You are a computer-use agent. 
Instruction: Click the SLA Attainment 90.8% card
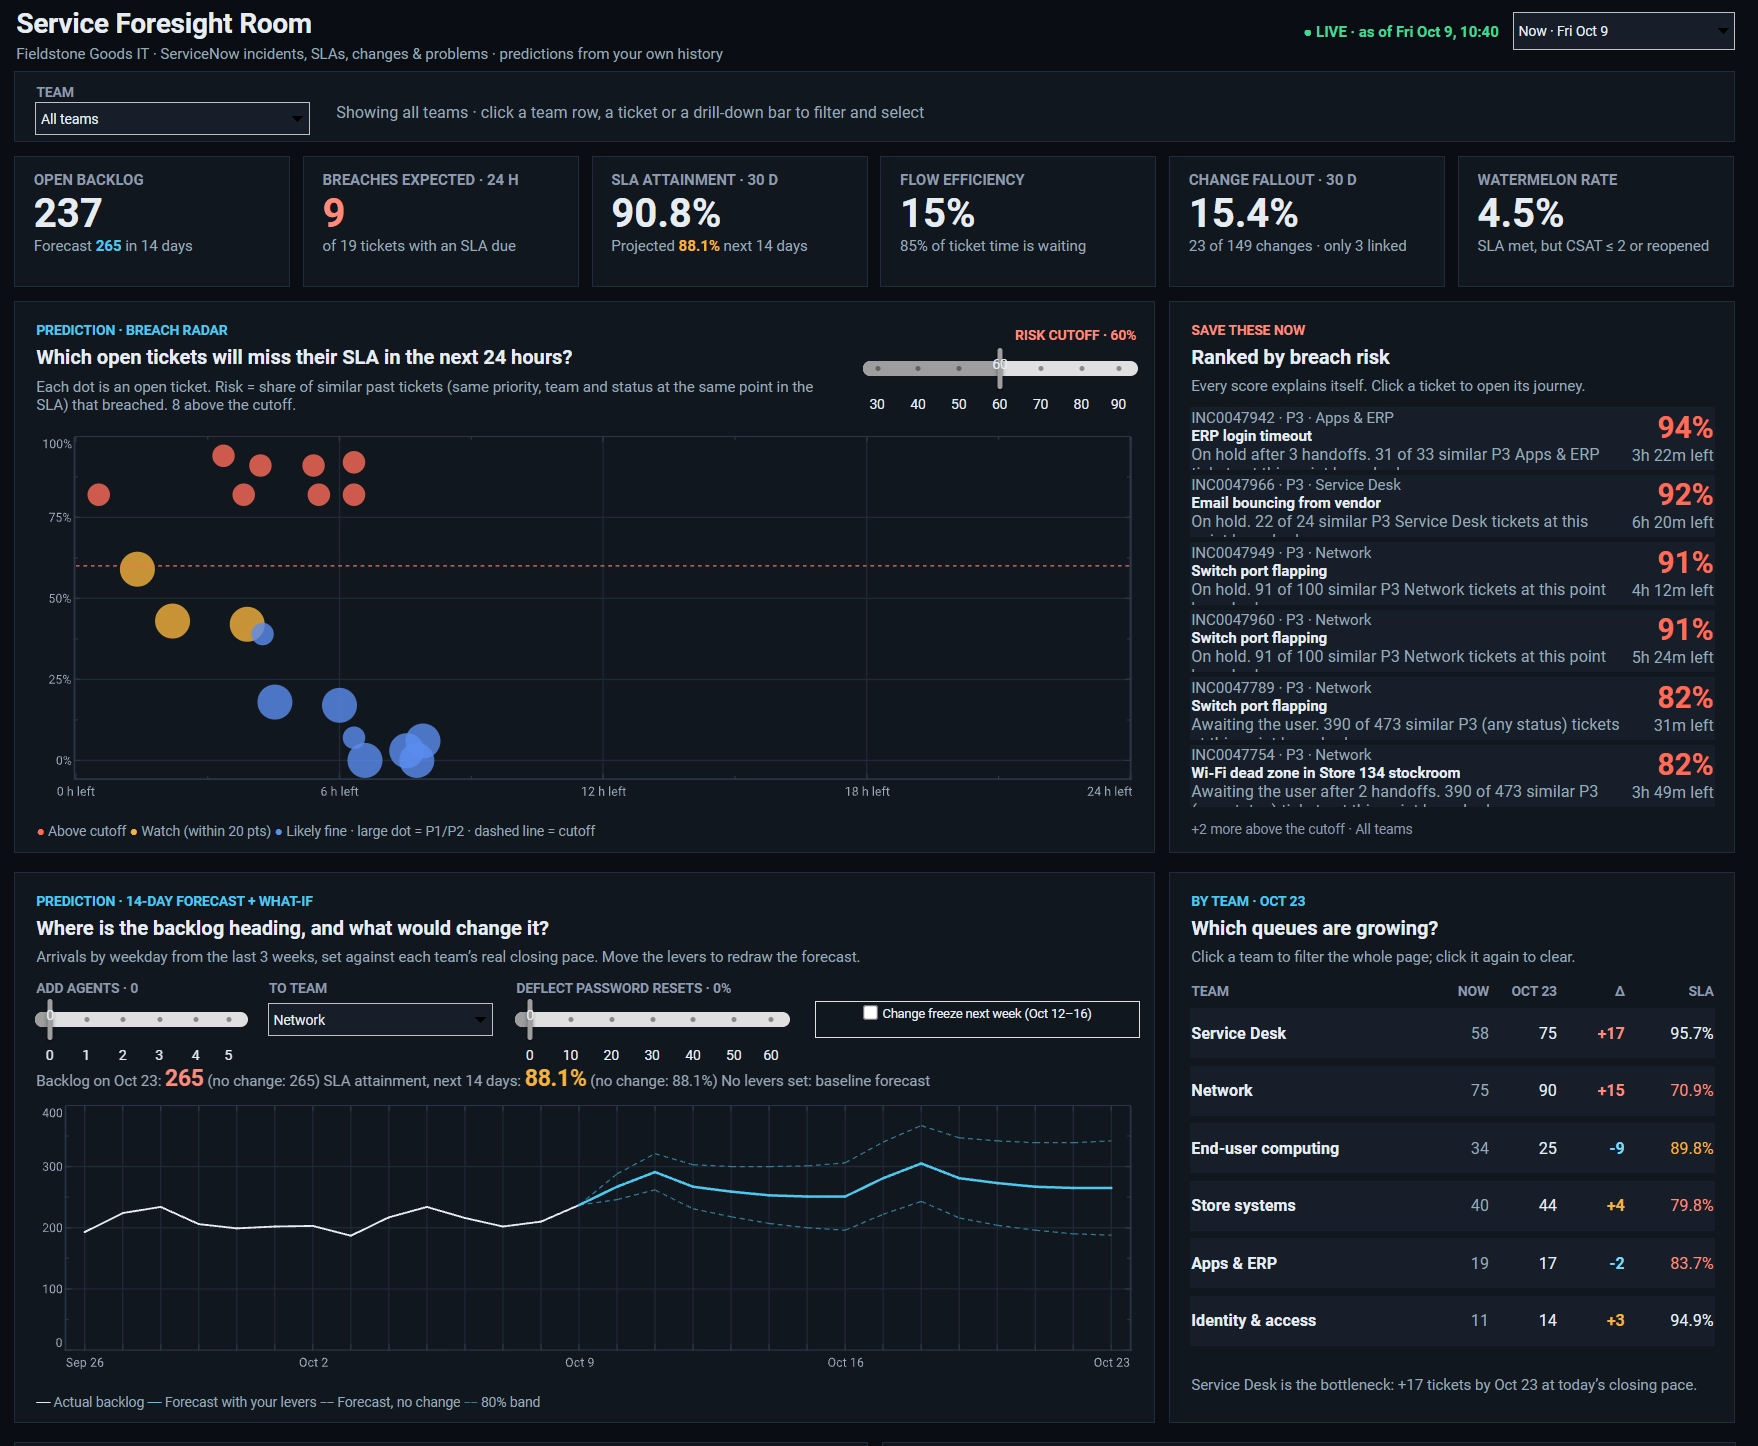coord(729,221)
